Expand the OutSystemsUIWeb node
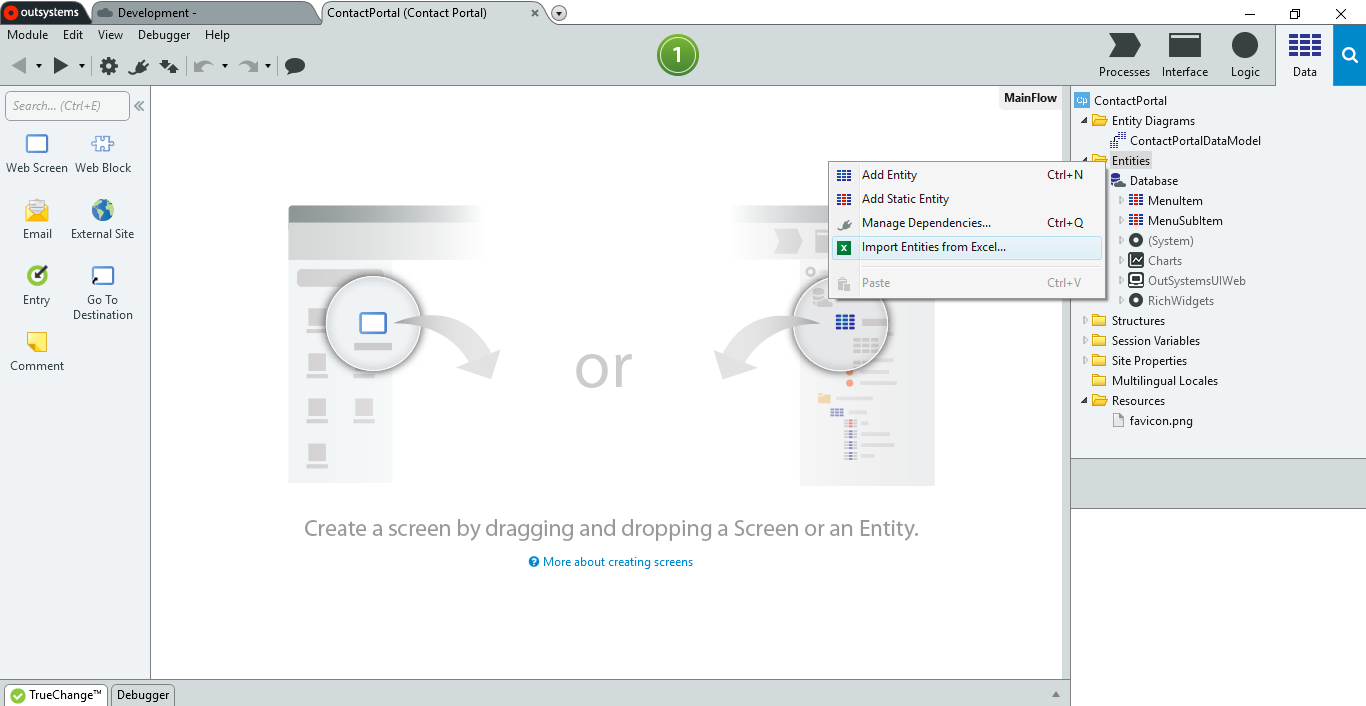 coord(1121,281)
